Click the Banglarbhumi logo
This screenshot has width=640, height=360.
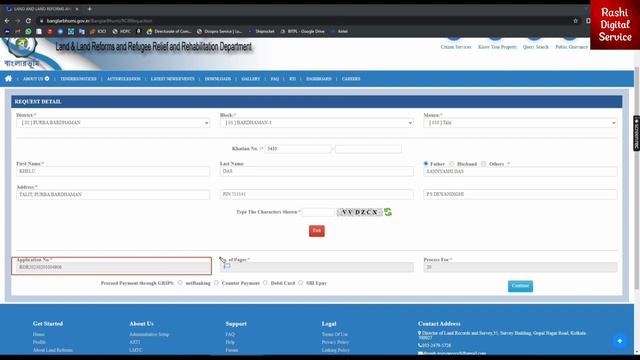(x=22, y=53)
